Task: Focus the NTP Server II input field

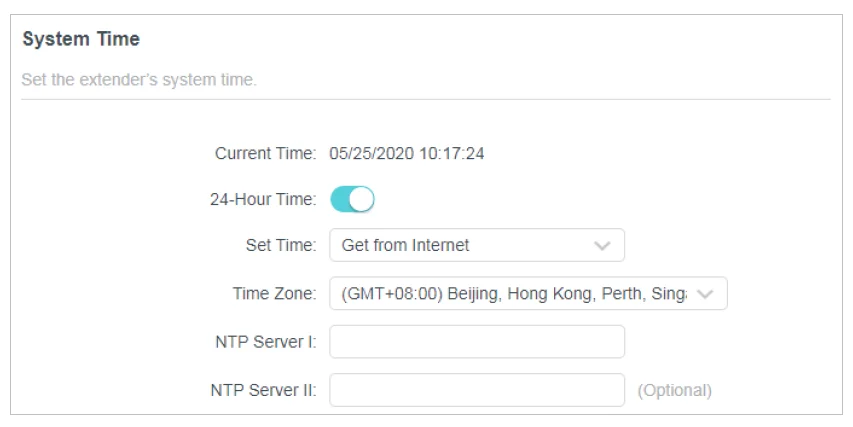Action: [476, 390]
